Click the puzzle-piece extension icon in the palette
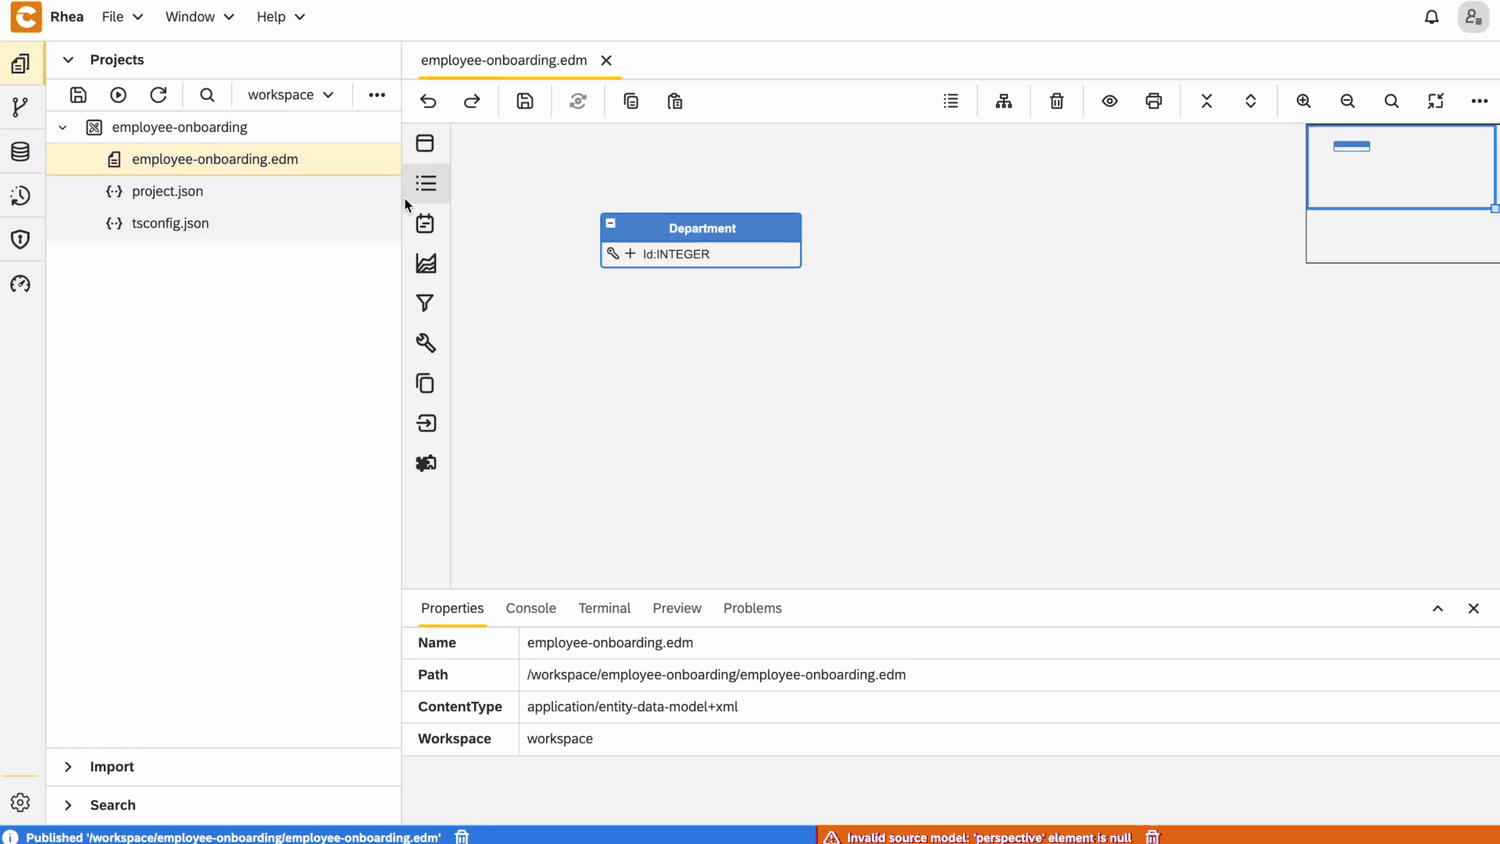 point(425,463)
